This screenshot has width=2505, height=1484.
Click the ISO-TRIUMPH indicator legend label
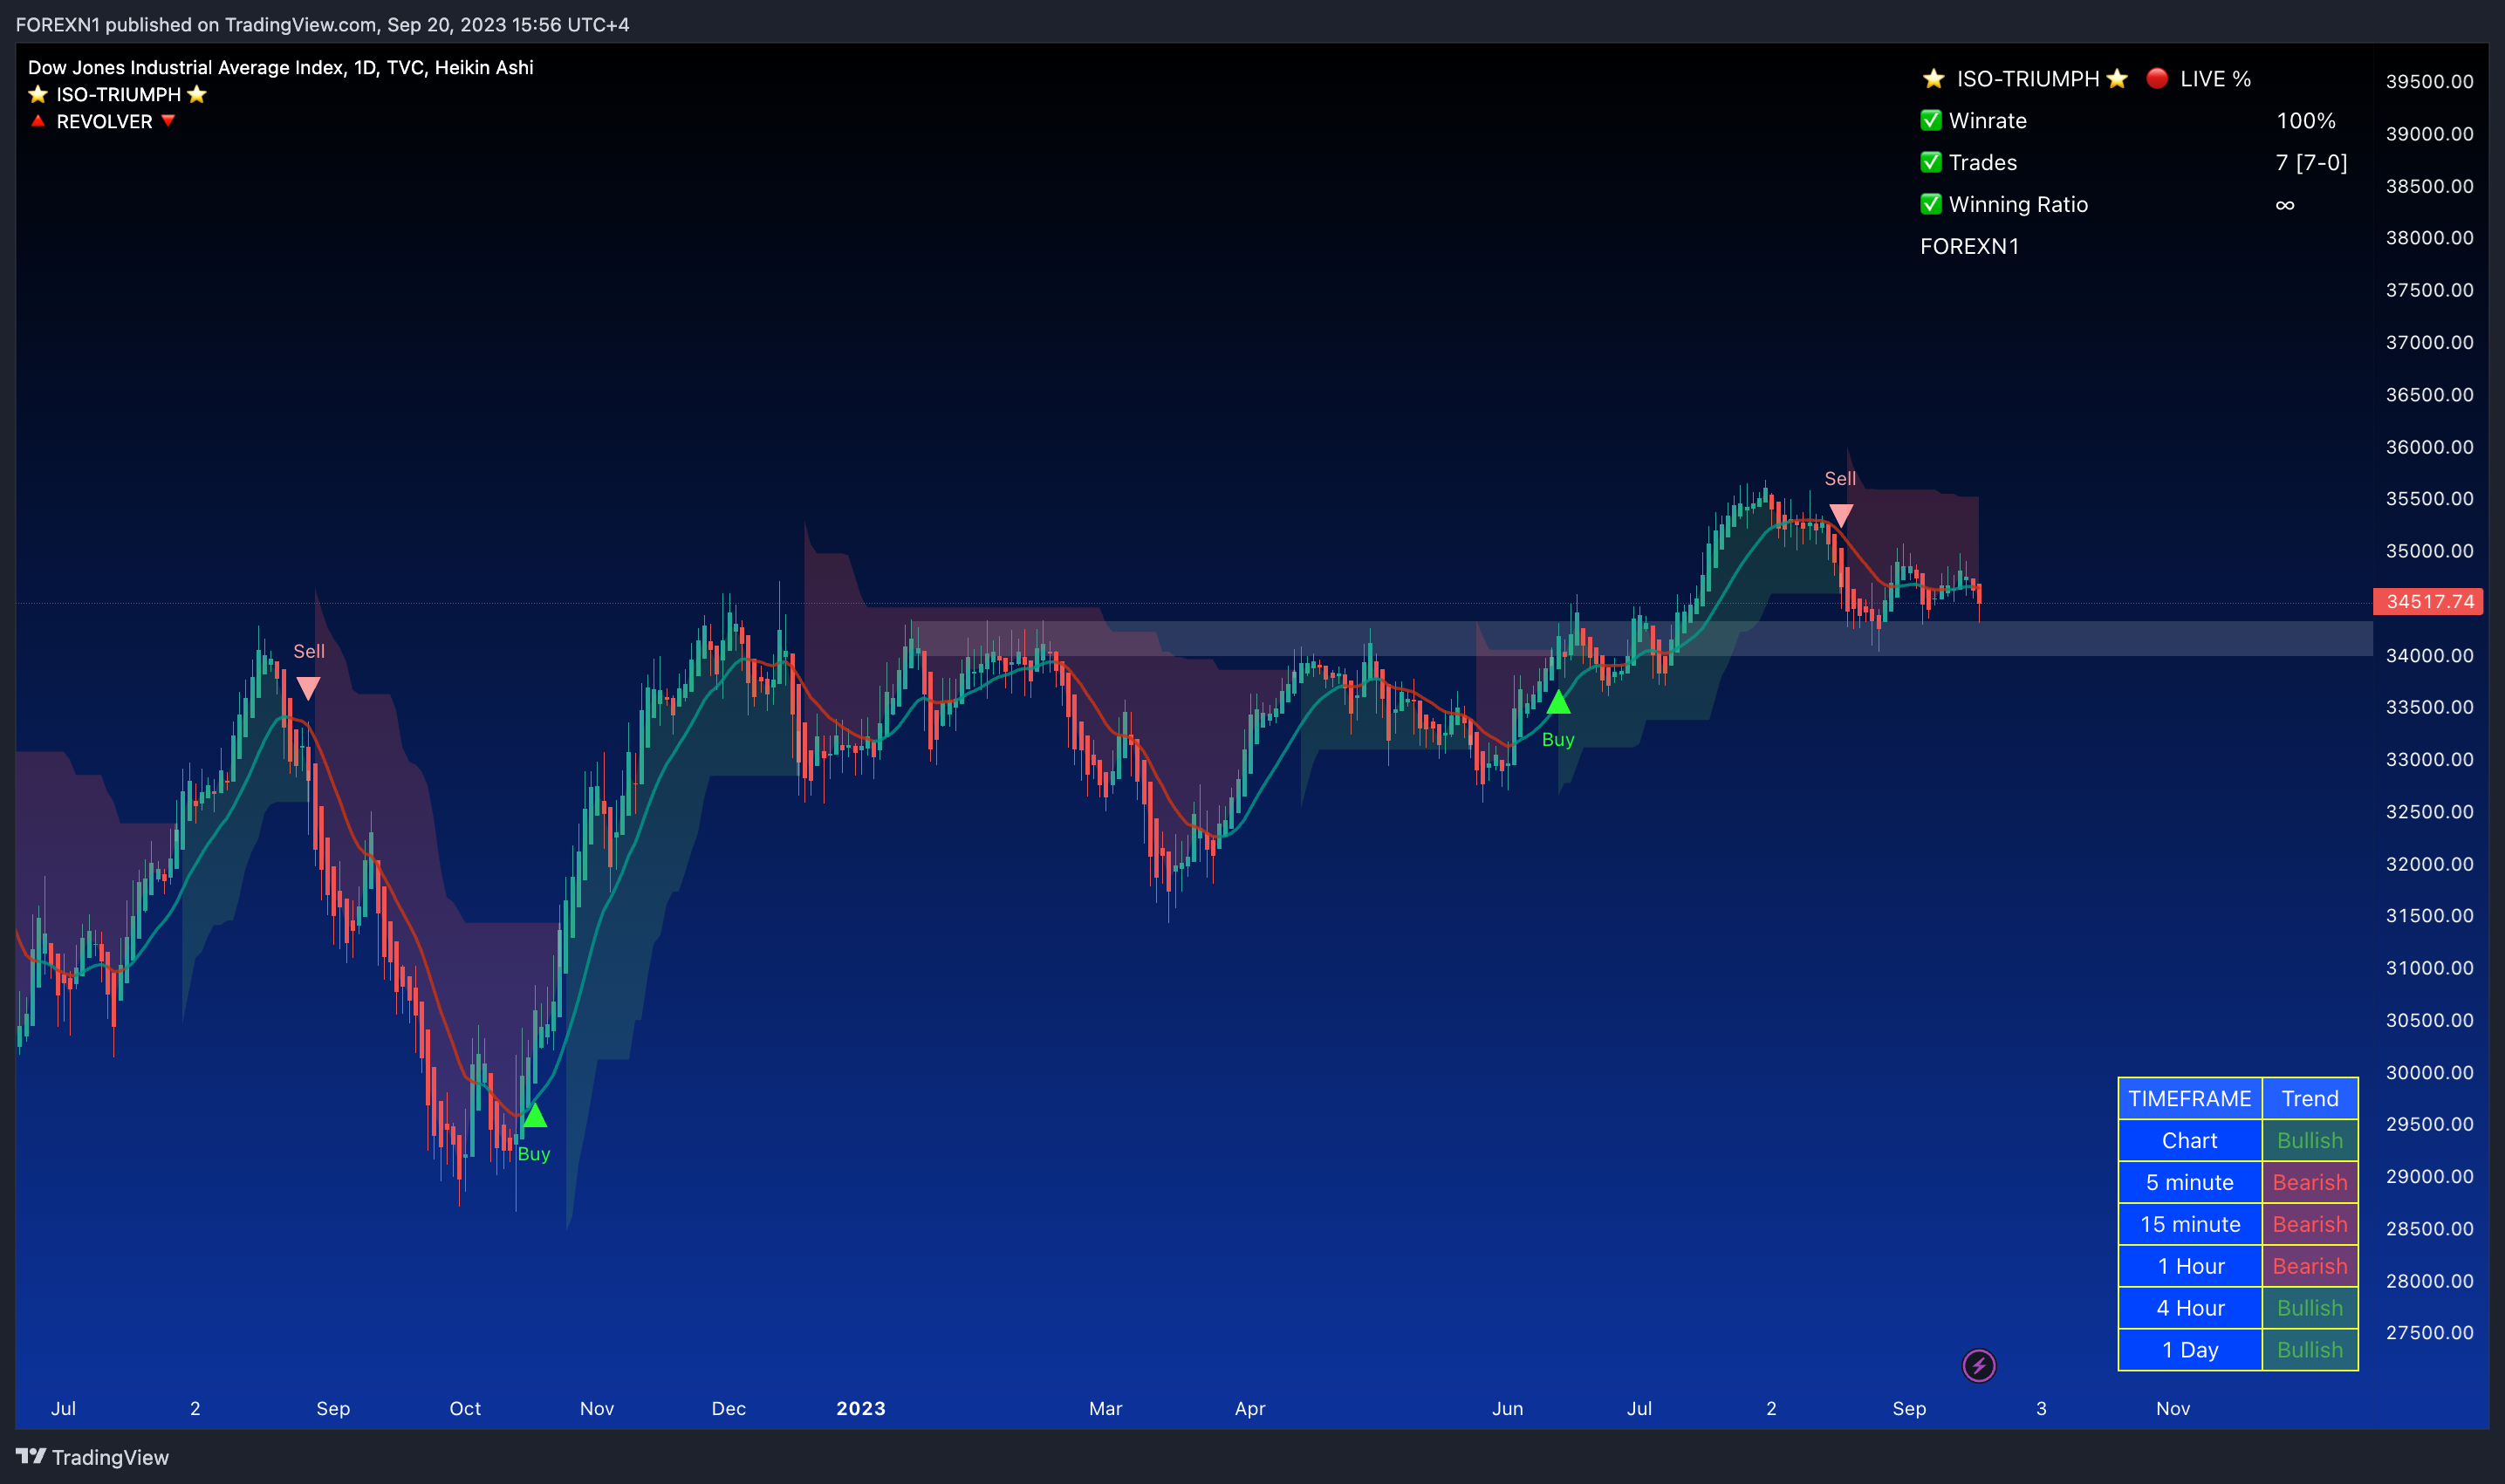(x=118, y=95)
